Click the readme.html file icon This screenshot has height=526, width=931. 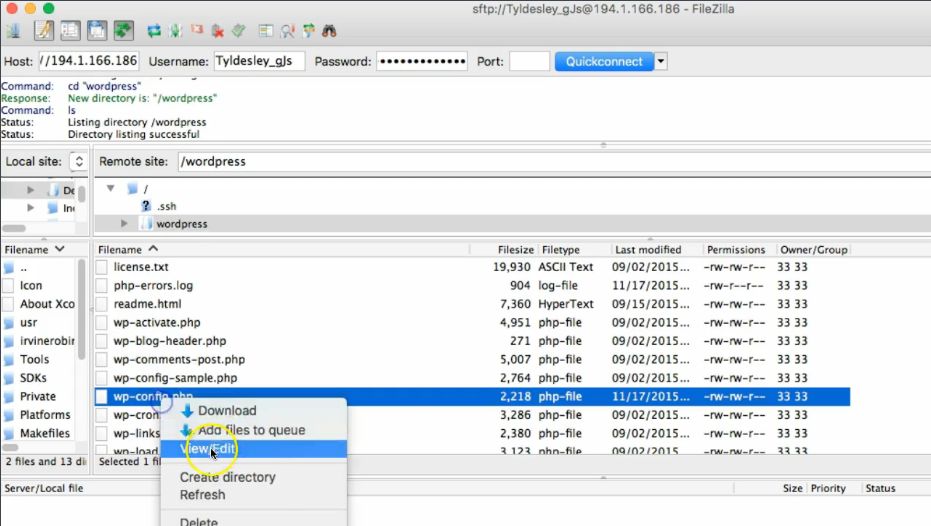[102, 304]
